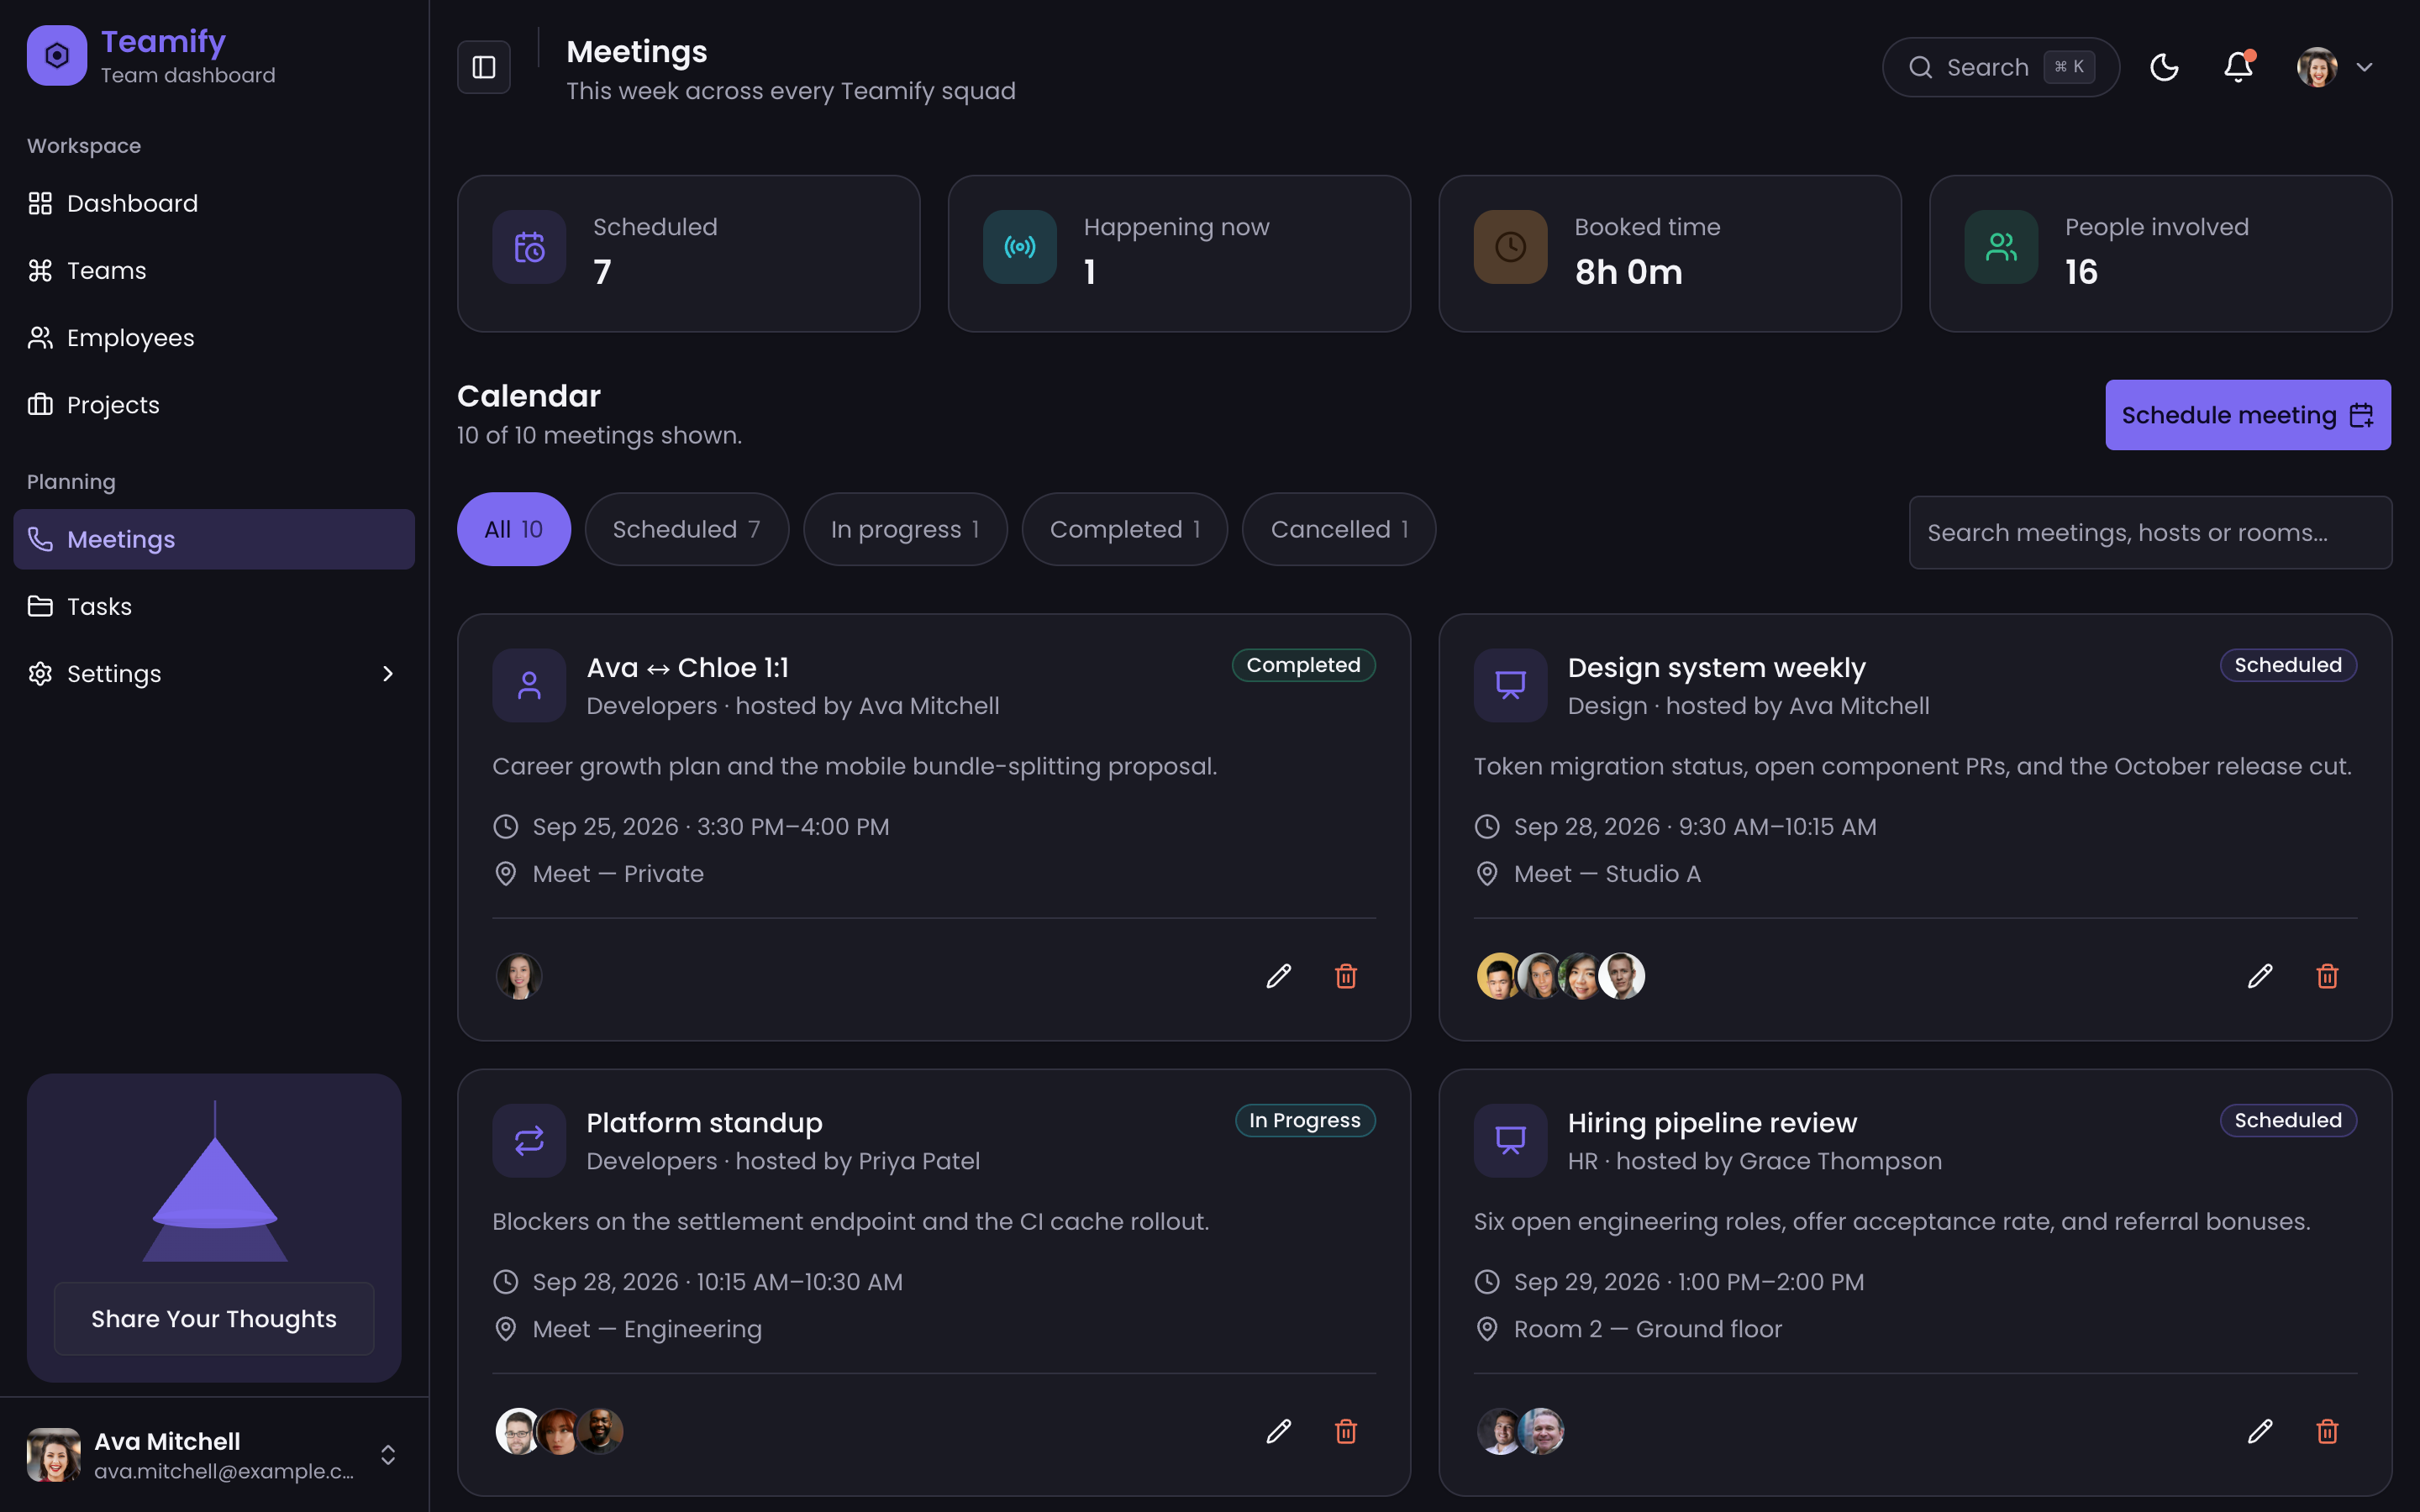Click the Design system weekly presentation icon

click(1510, 686)
